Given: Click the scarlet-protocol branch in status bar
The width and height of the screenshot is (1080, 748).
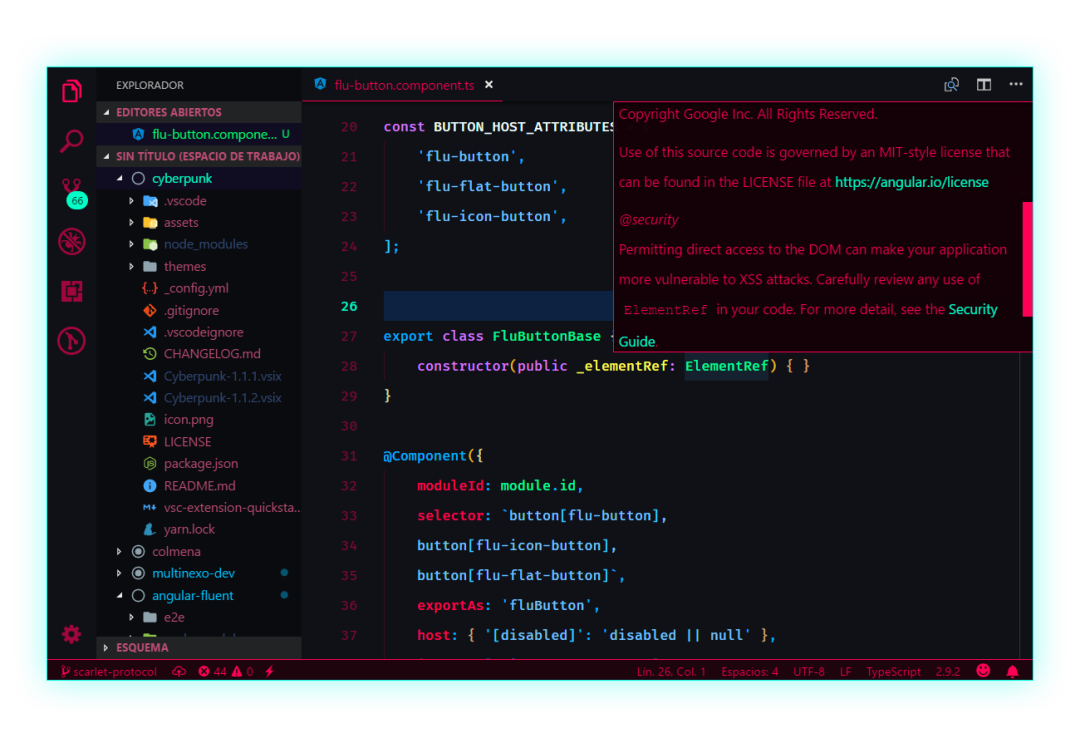Looking at the screenshot, I should click(x=109, y=672).
